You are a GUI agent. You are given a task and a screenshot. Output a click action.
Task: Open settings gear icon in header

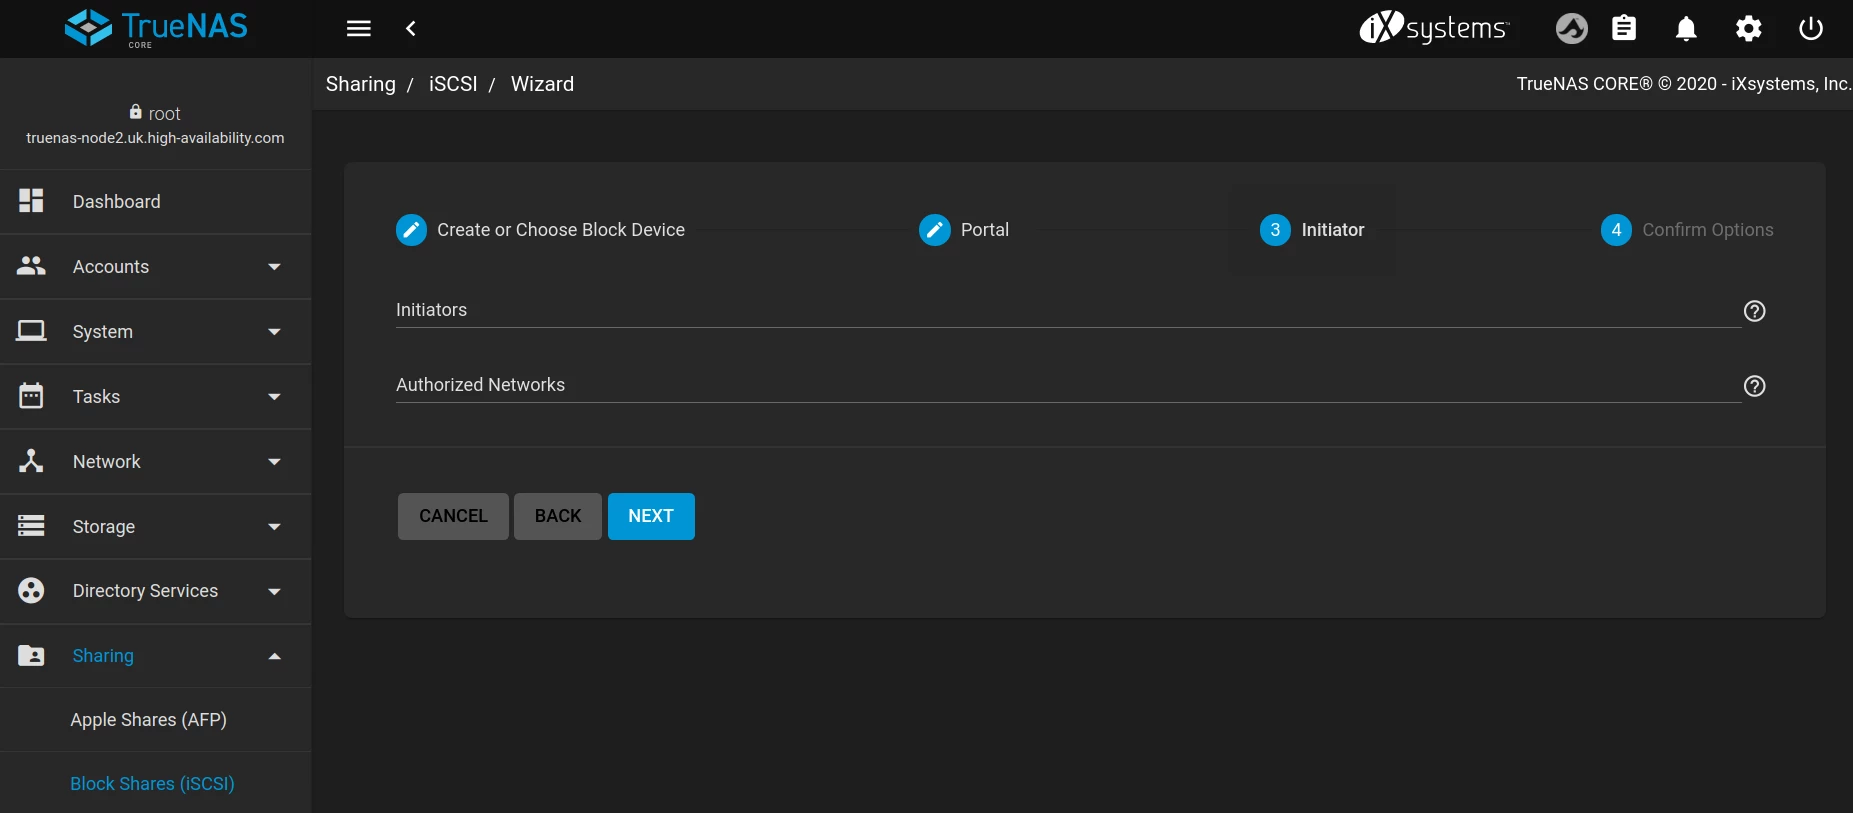click(x=1748, y=29)
